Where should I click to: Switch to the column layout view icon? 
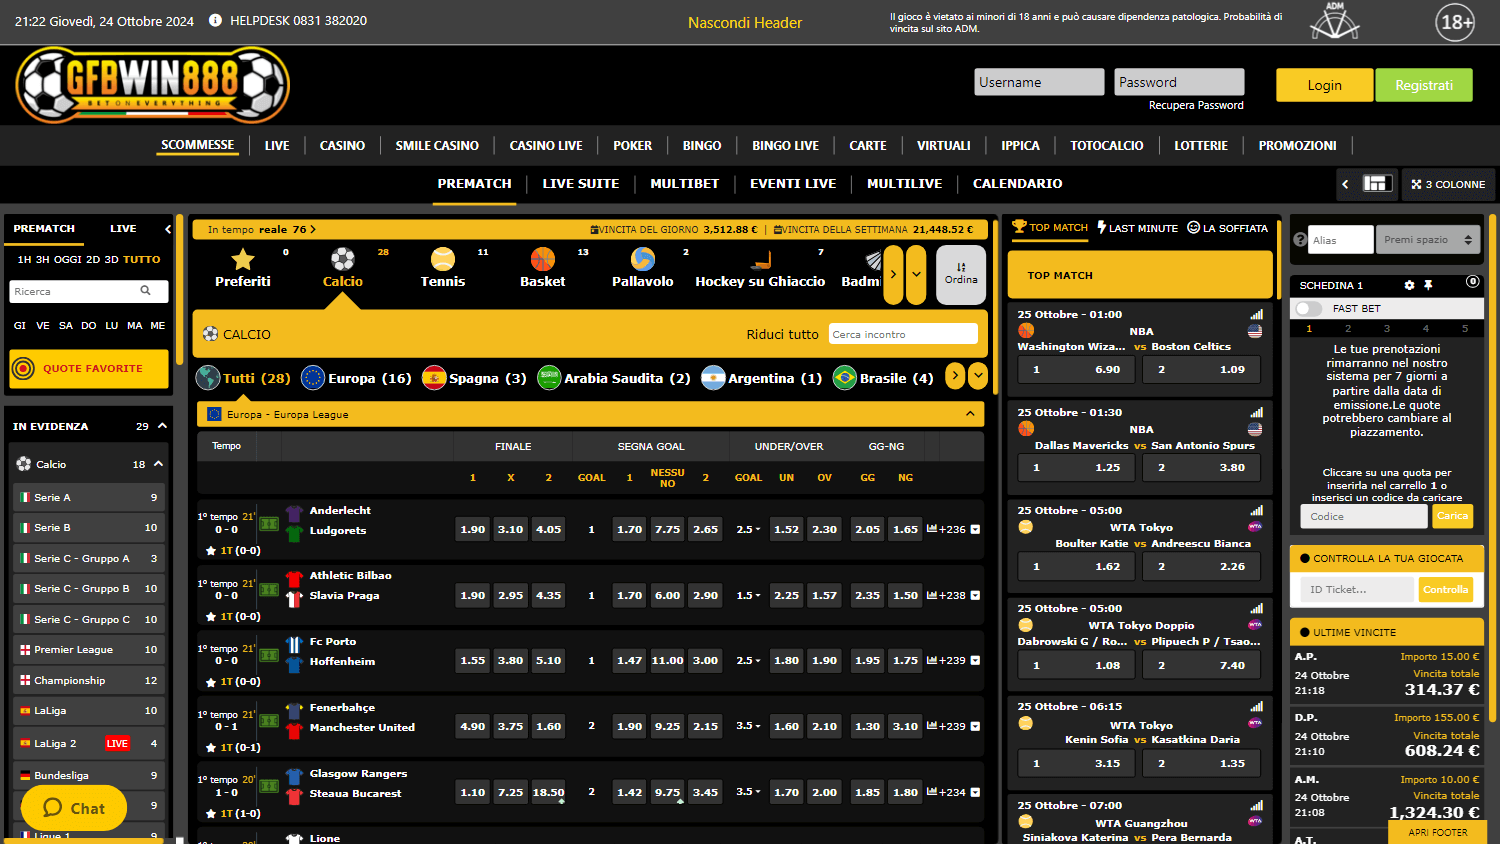1377,184
